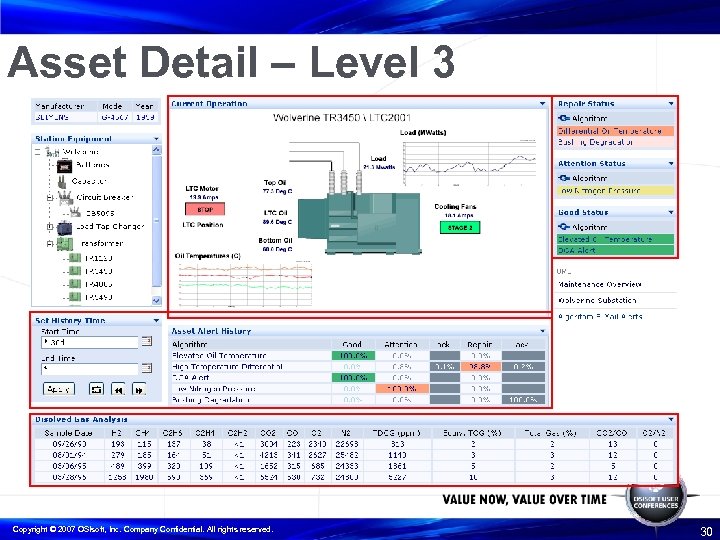
Task: Click Algorithm icon under Attention Status
Action: point(564,178)
